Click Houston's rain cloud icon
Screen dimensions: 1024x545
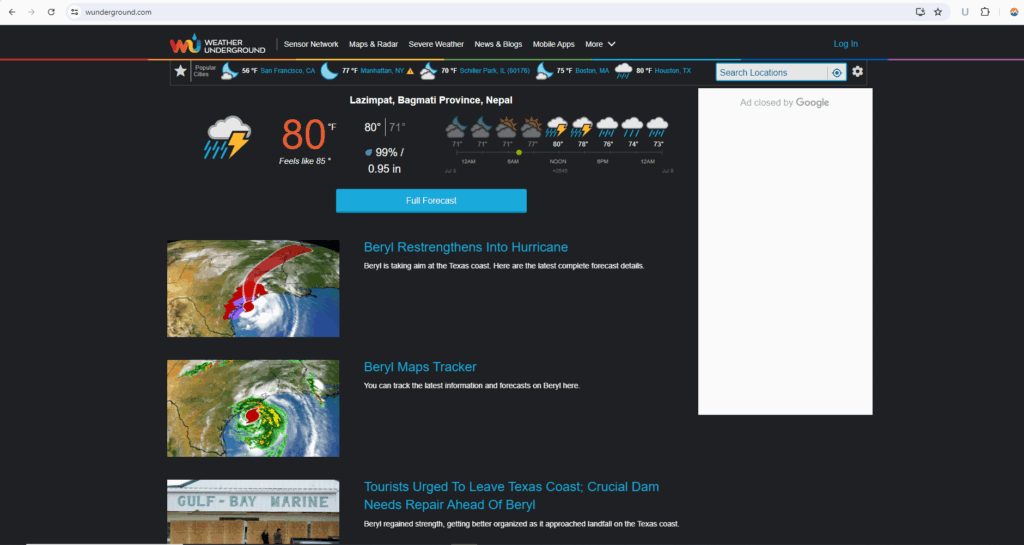[x=623, y=71]
